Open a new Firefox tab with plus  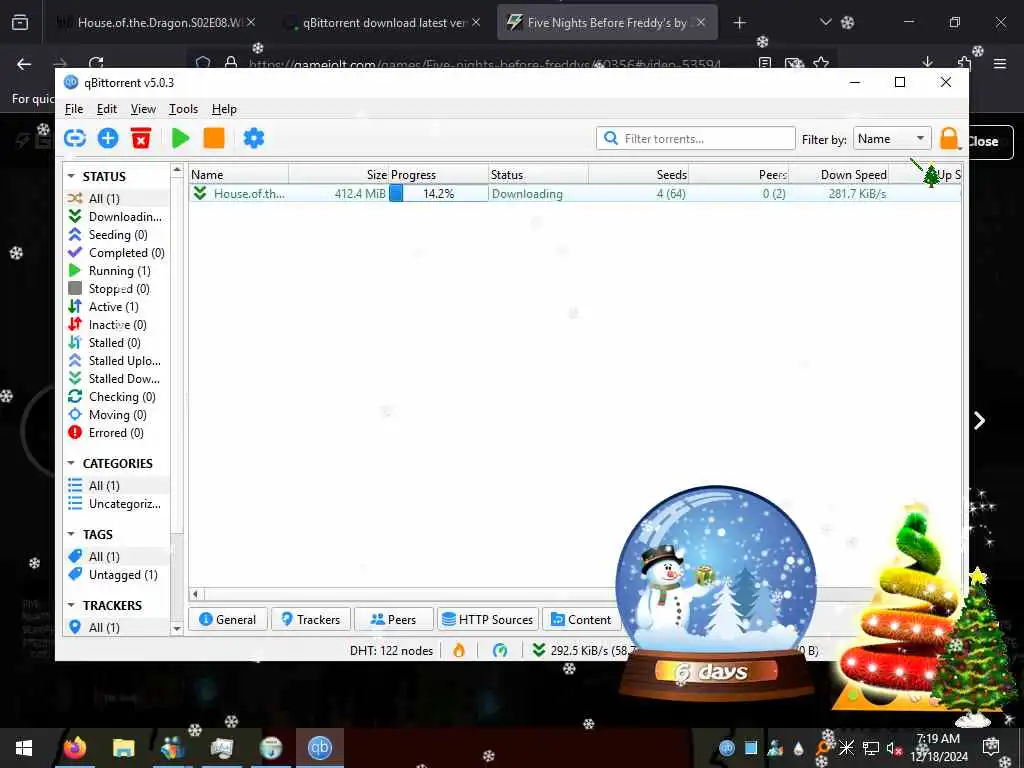coord(739,23)
